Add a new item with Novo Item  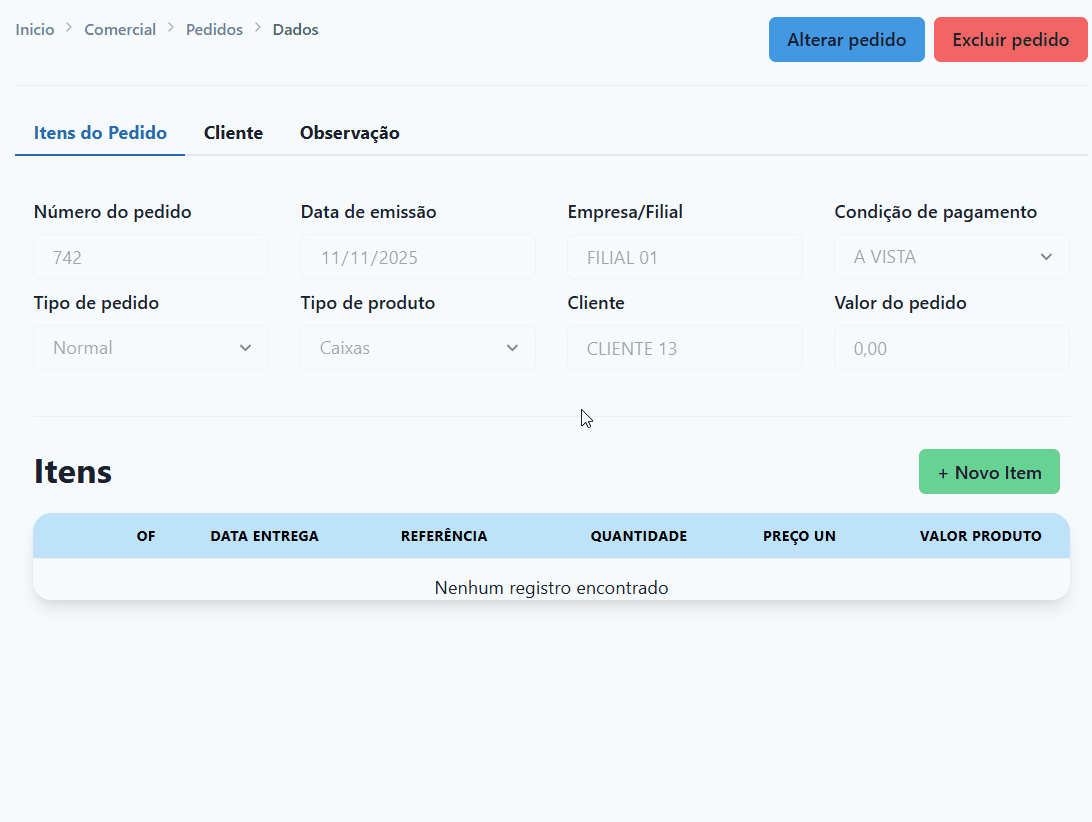[x=989, y=472]
